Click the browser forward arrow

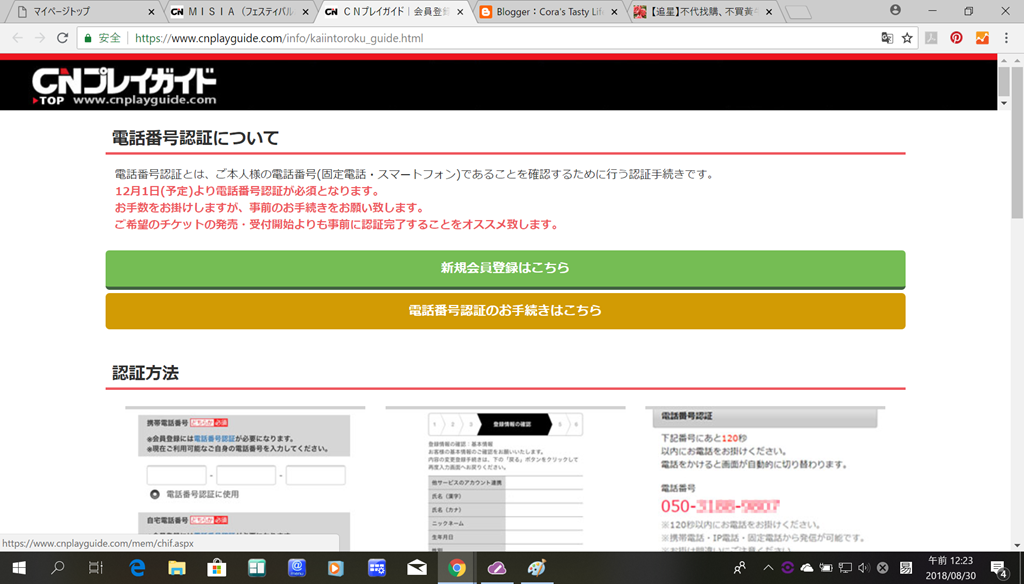pos(40,38)
